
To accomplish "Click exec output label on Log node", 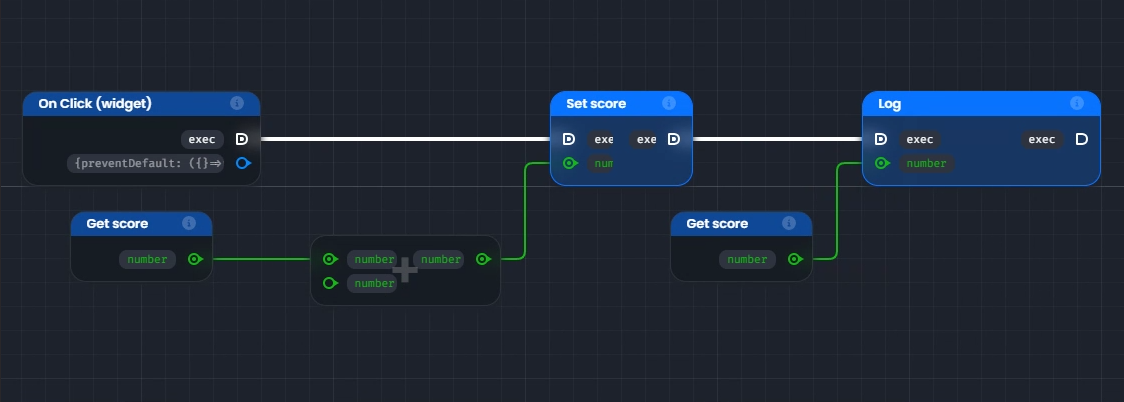I will click(1042, 139).
